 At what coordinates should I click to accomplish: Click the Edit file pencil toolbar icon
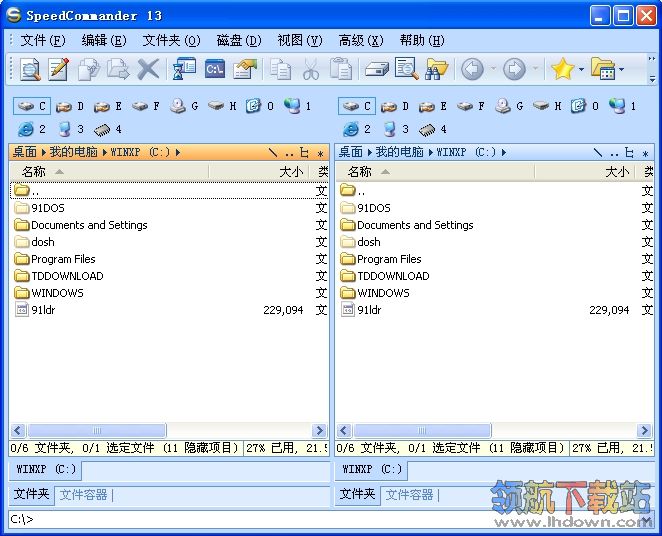point(58,69)
